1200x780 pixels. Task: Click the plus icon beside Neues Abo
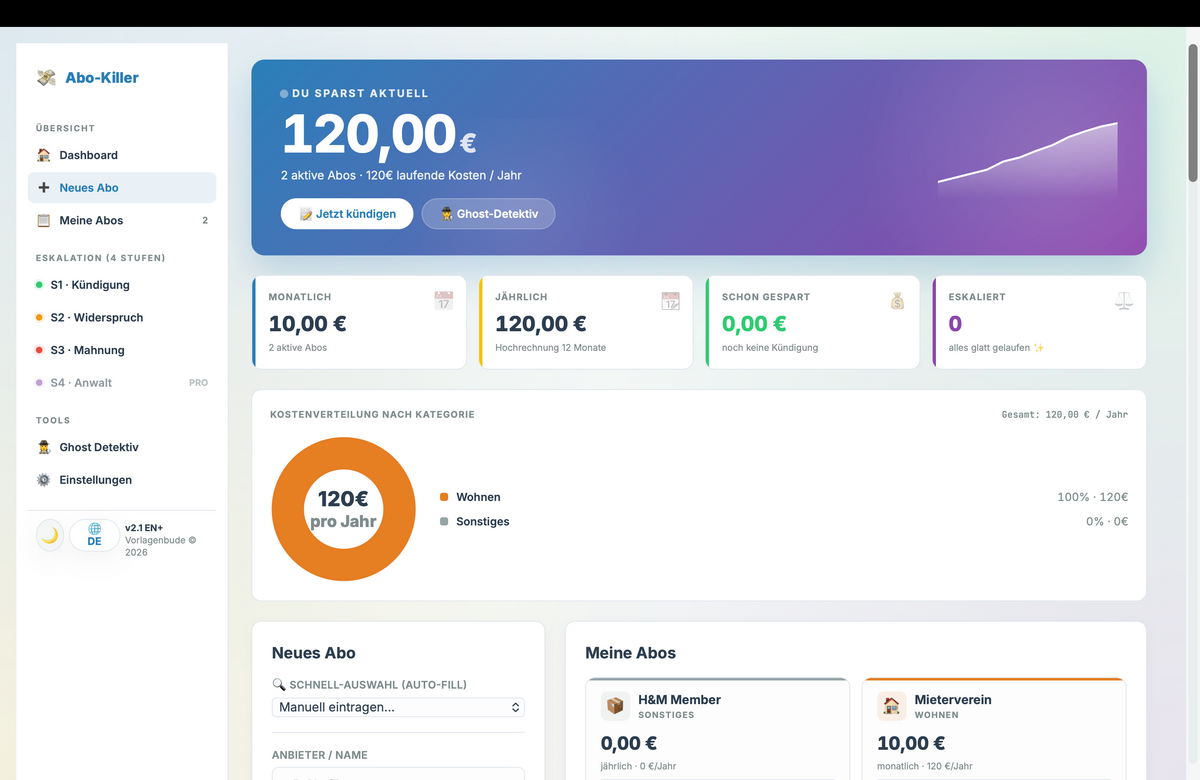[43, 188]
